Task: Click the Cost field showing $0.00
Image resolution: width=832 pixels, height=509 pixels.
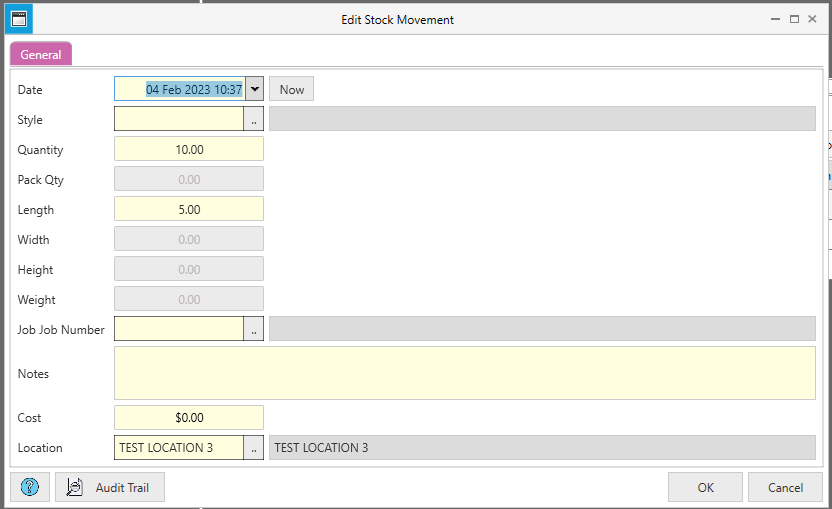Action: [189, 418]
